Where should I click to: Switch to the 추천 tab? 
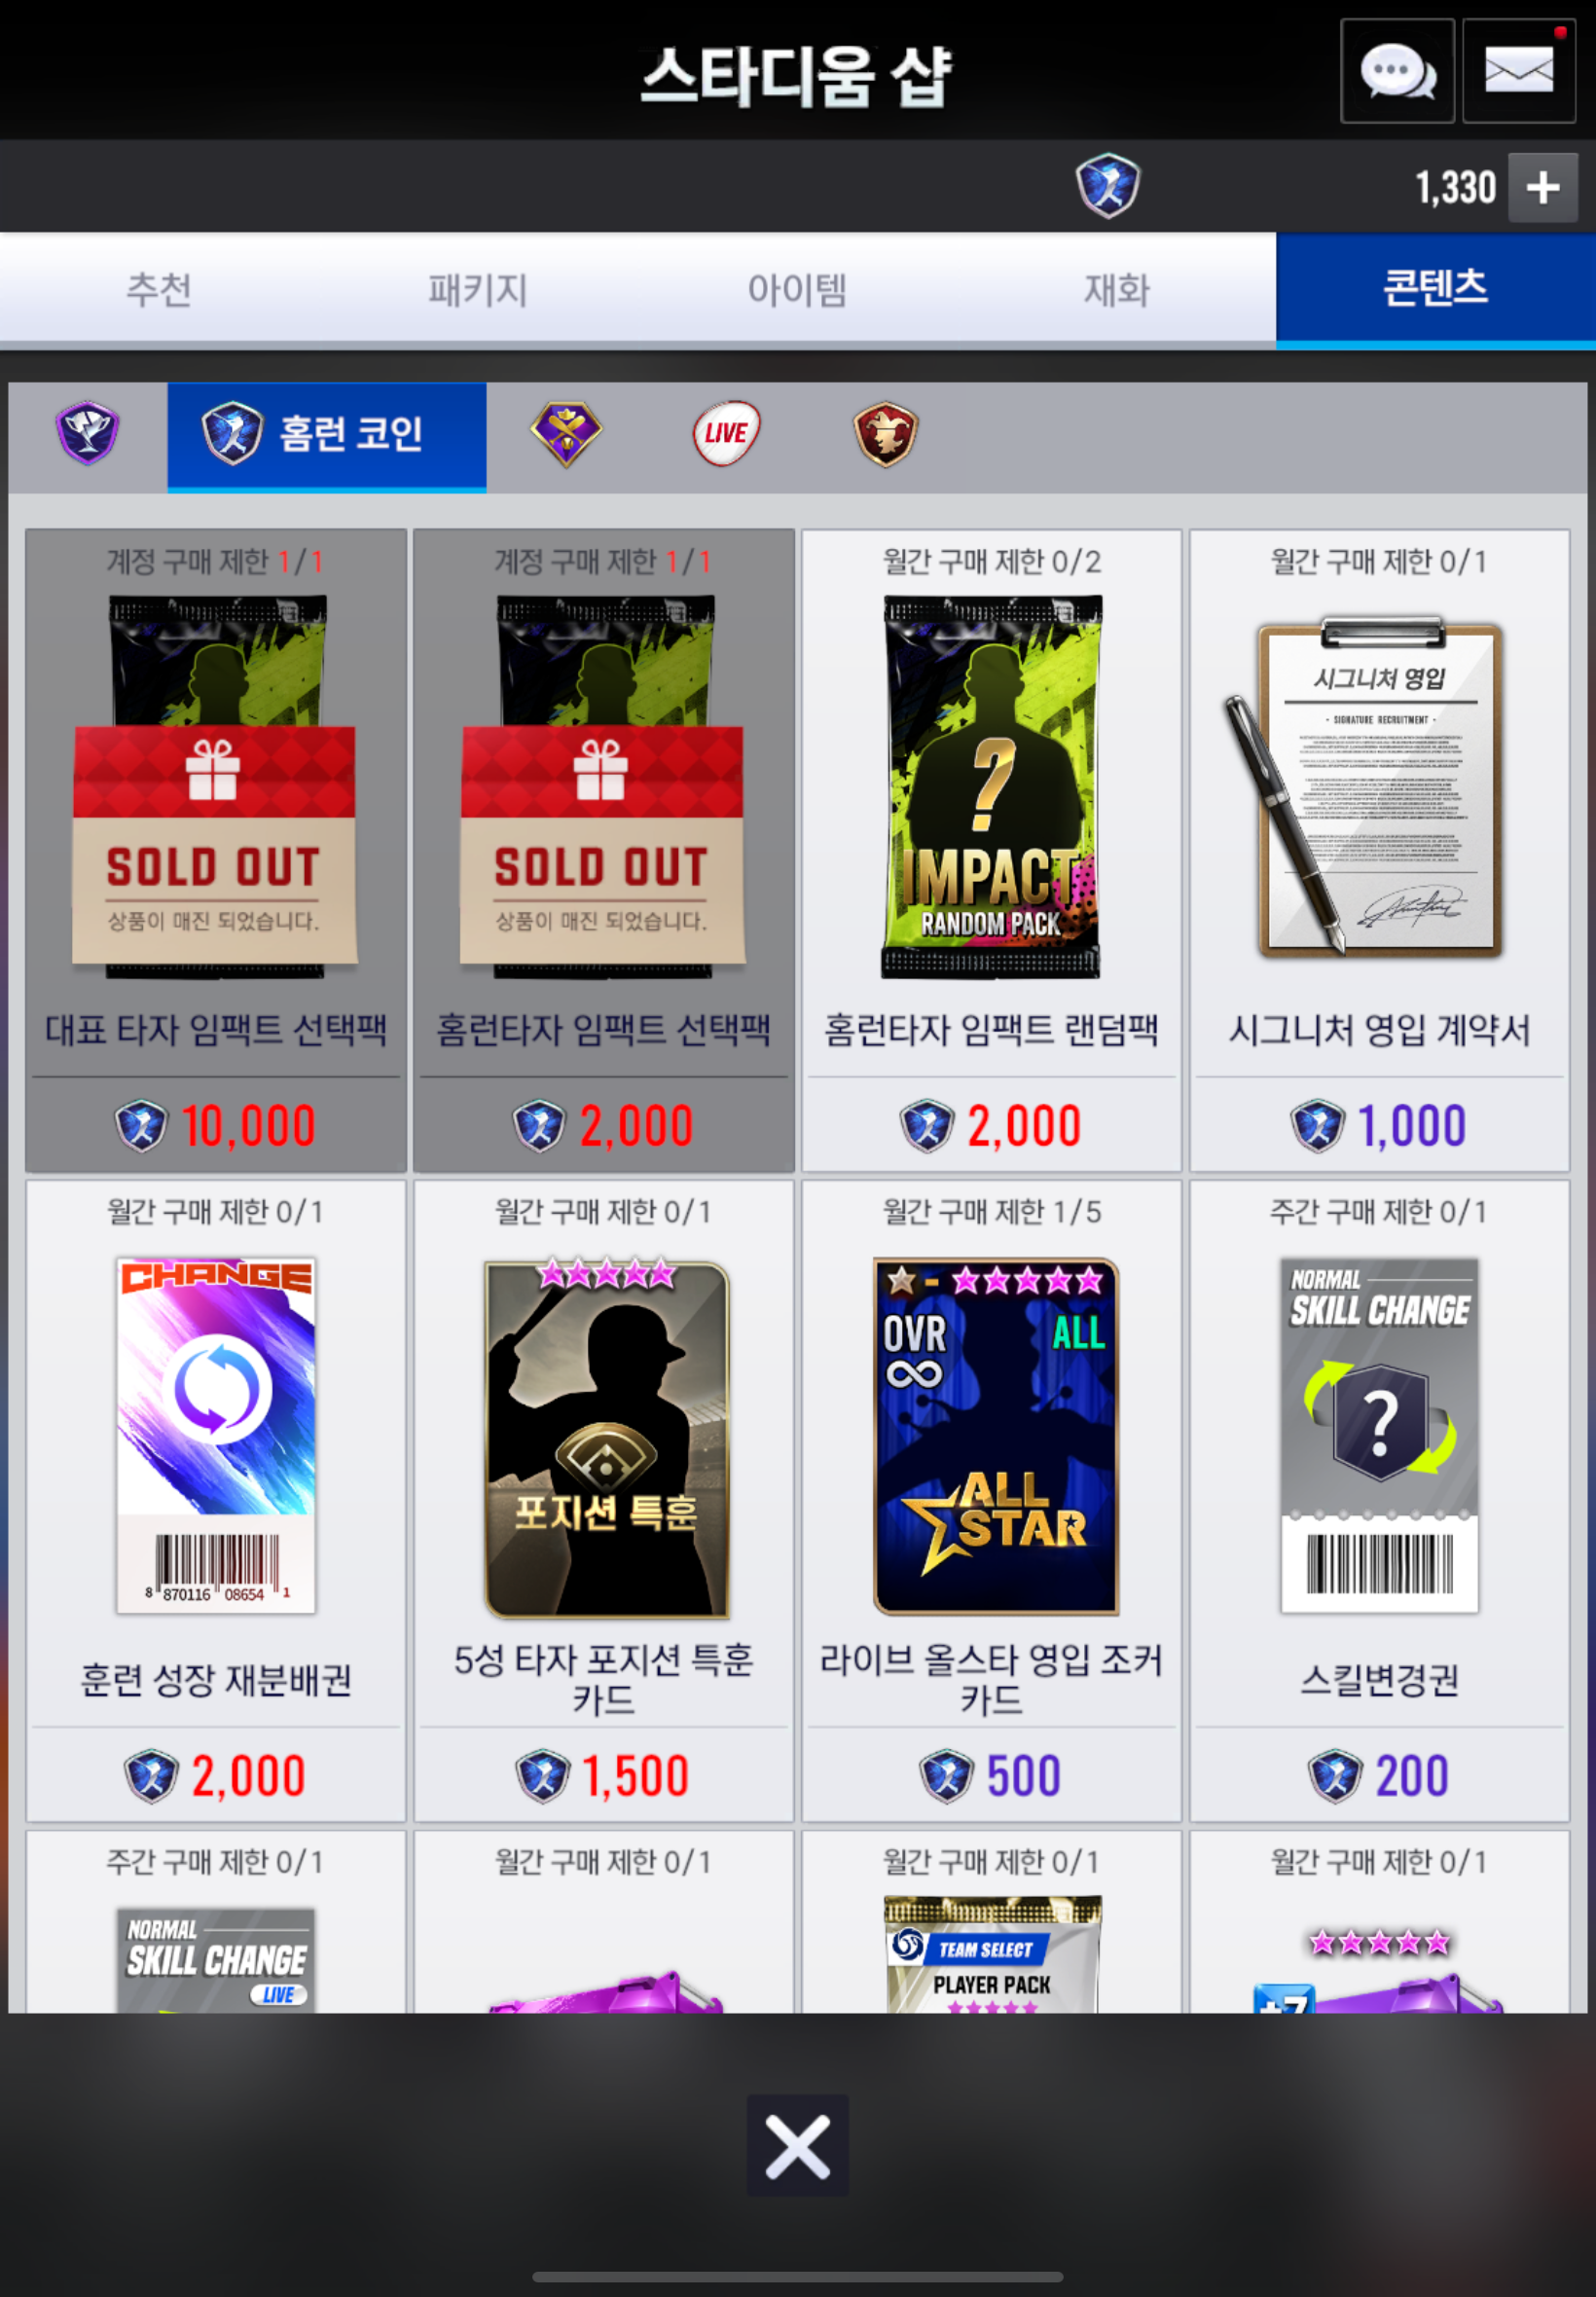coord(159,290)
